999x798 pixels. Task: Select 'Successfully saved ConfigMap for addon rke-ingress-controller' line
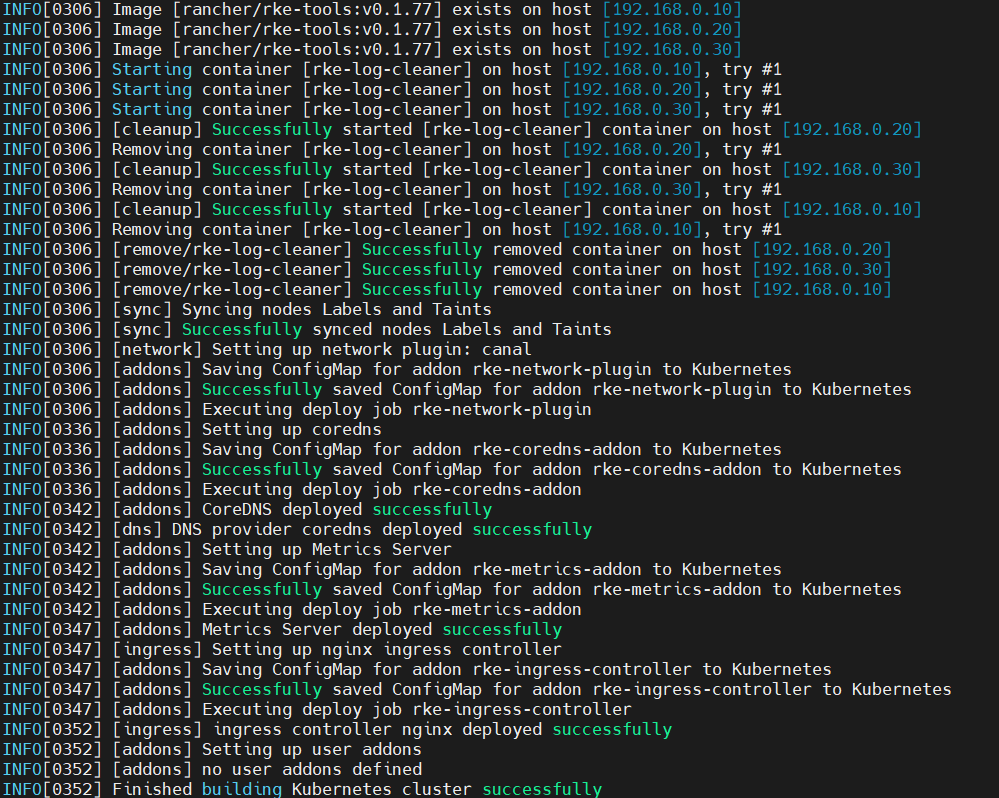pos(477,689)
